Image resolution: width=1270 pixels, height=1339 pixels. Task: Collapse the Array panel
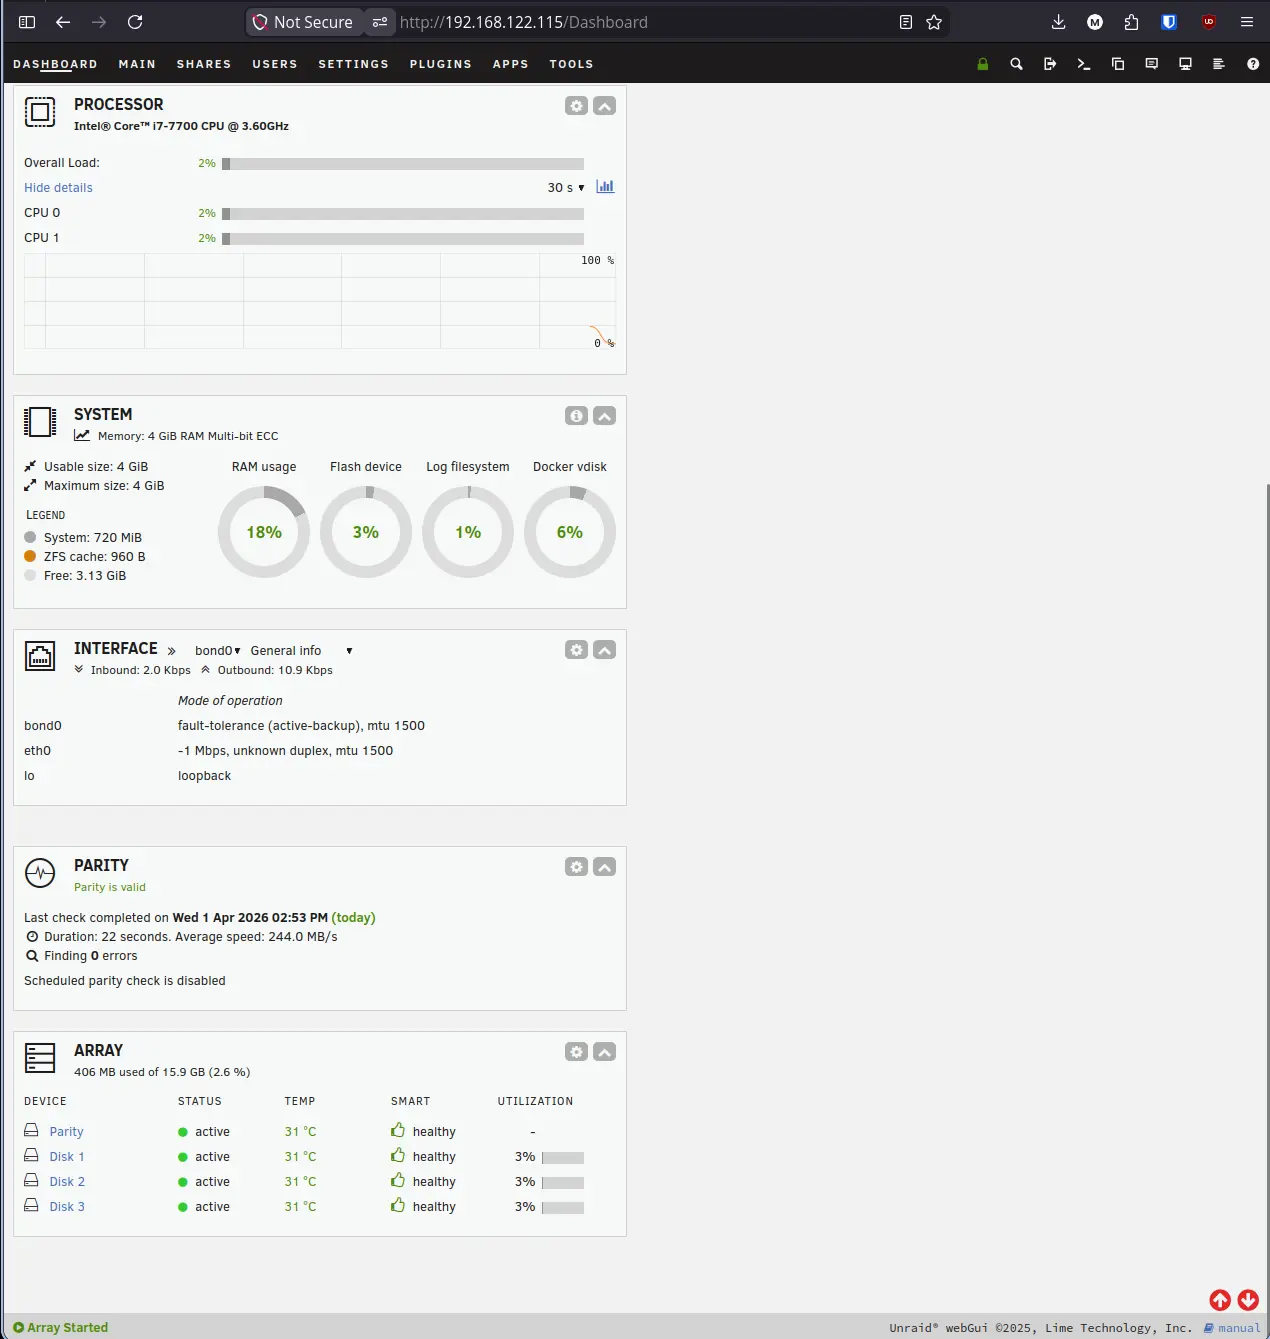pos(604,1052)
